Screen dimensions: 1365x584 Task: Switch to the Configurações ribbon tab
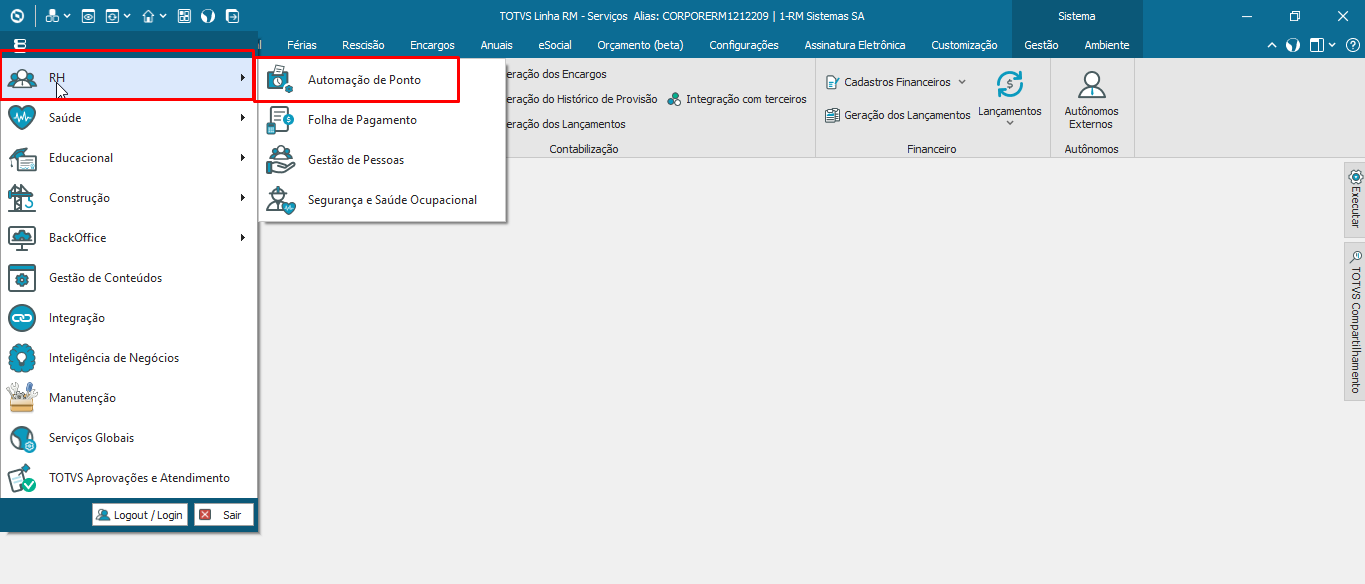pos(744,45)
